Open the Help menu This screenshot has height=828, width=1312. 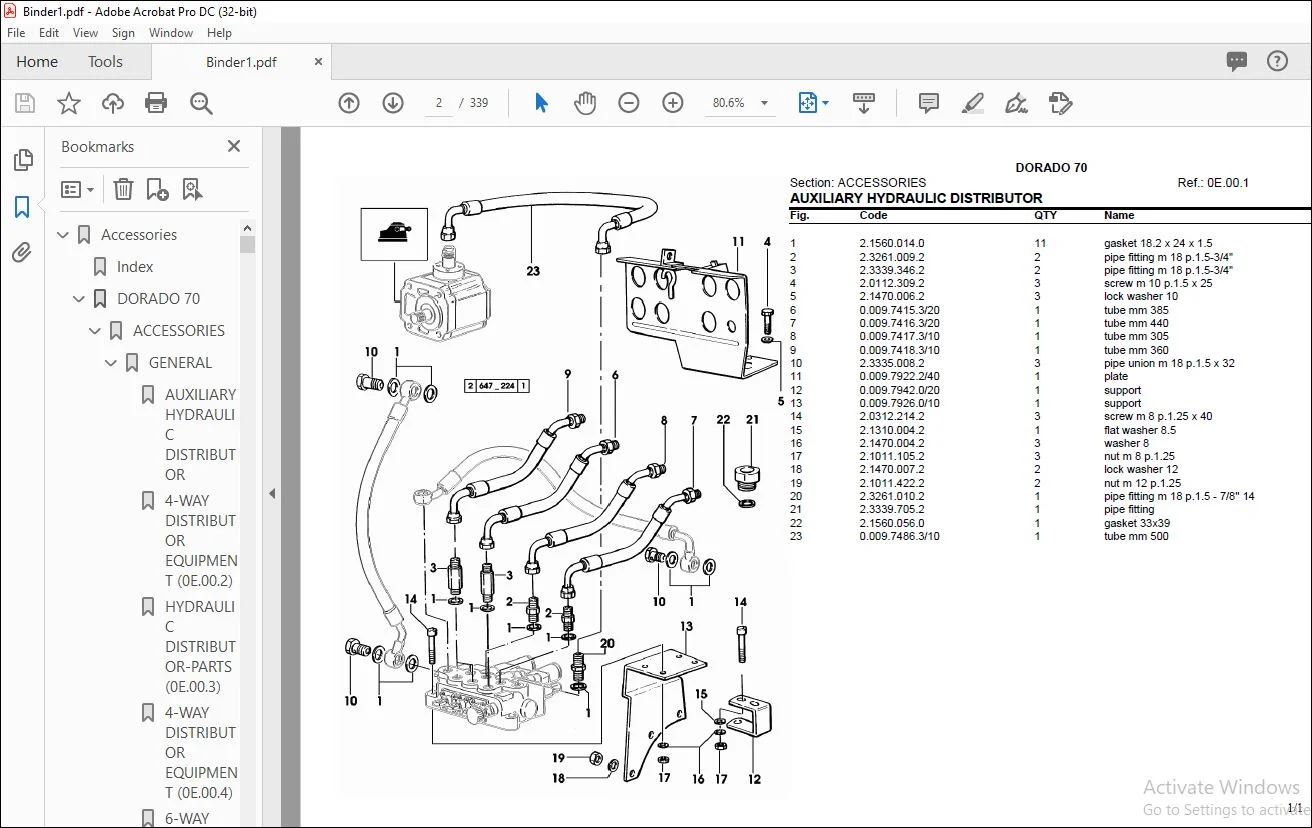tap(219, 33)
